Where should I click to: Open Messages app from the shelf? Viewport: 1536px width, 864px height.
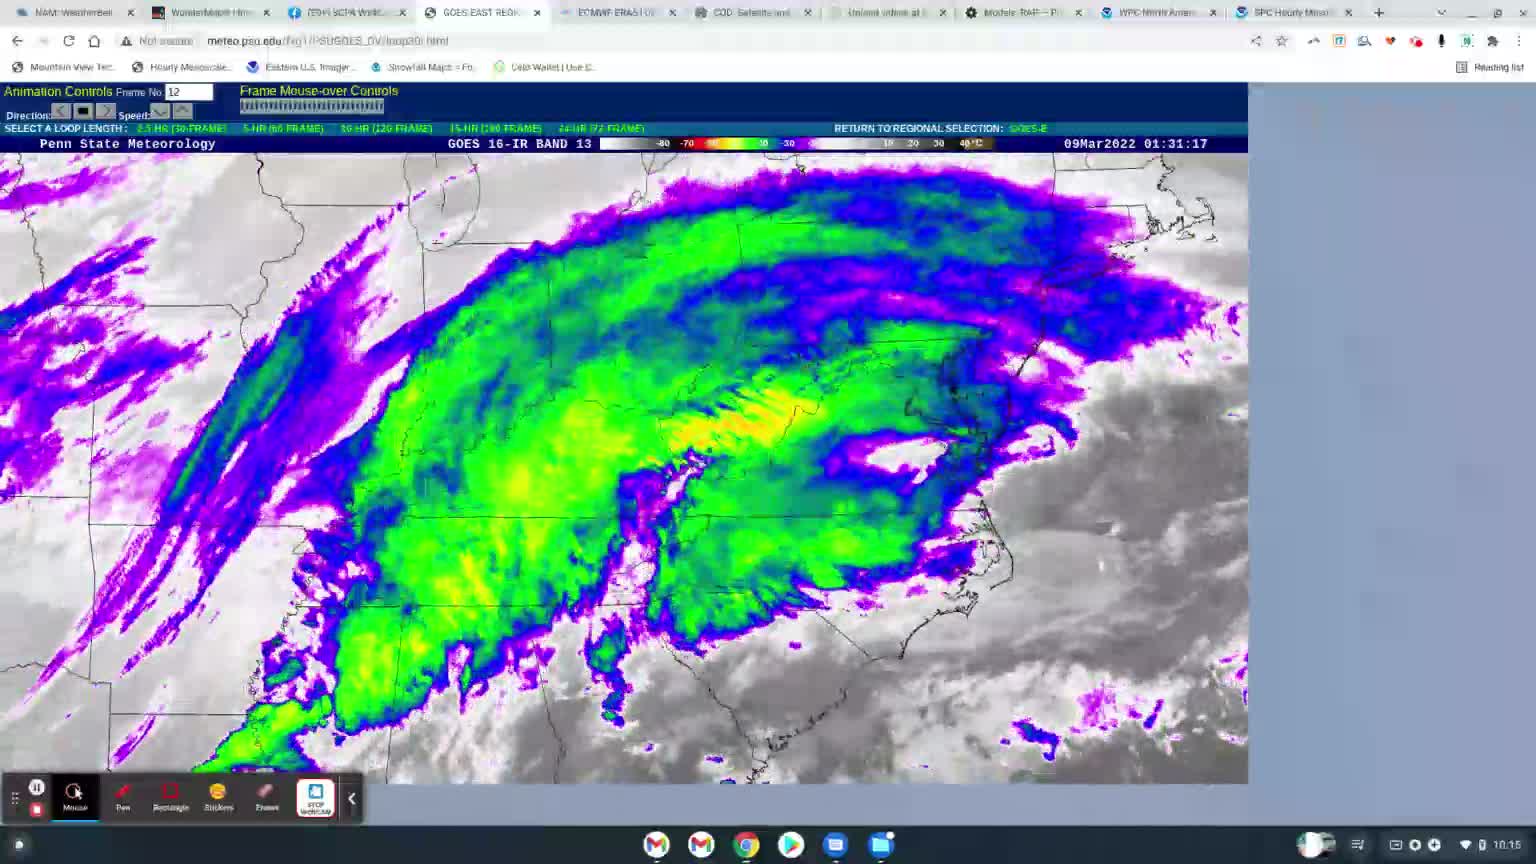click(835, 845)
